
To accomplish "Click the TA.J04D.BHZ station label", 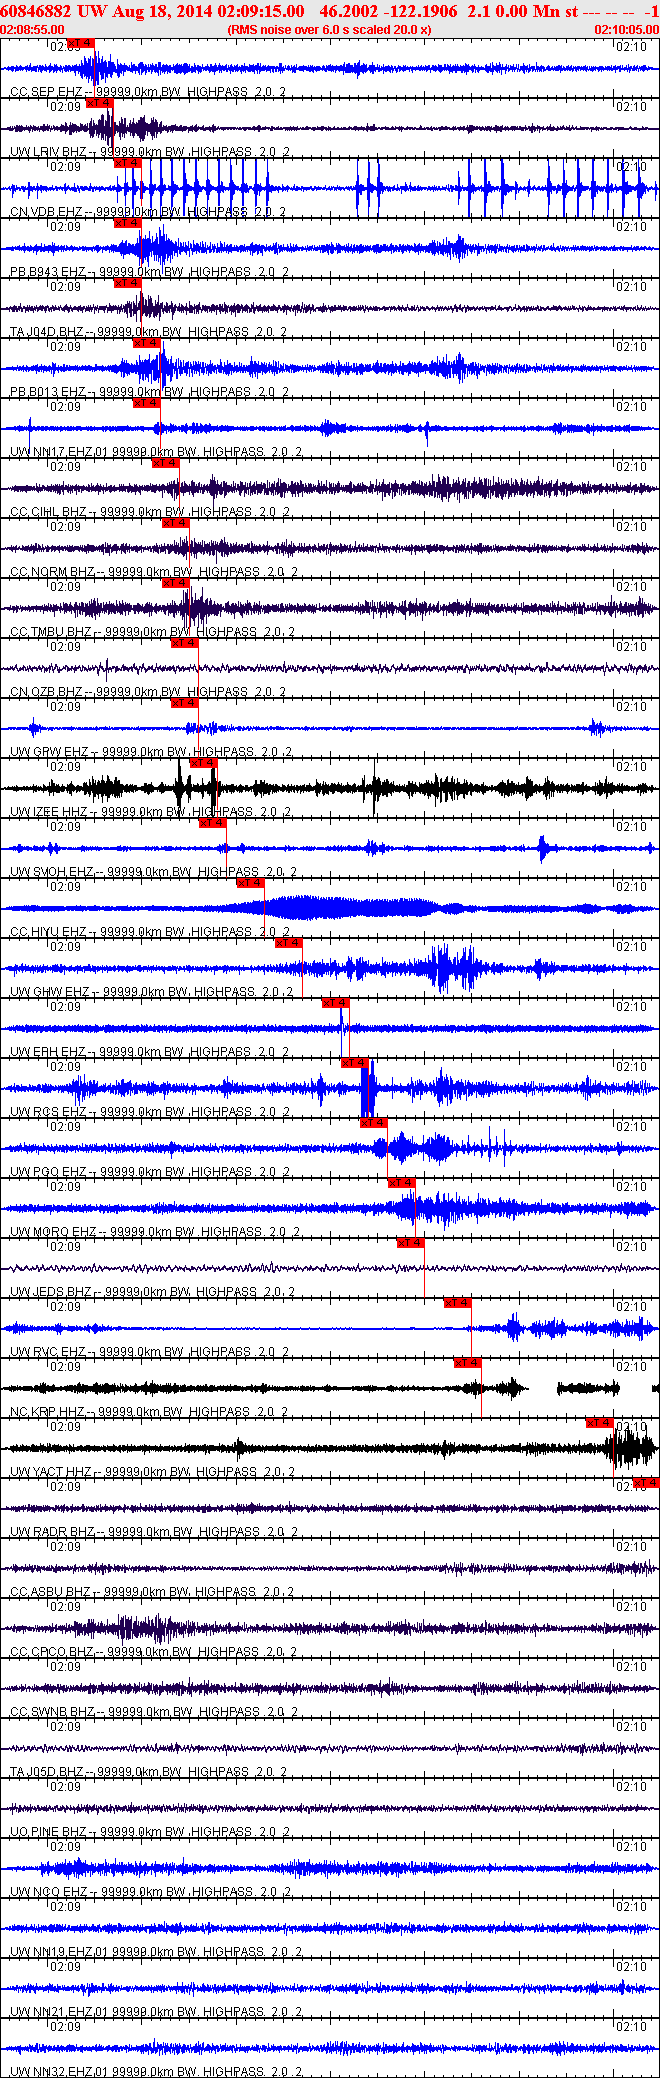I will click(x=47, y=332).
